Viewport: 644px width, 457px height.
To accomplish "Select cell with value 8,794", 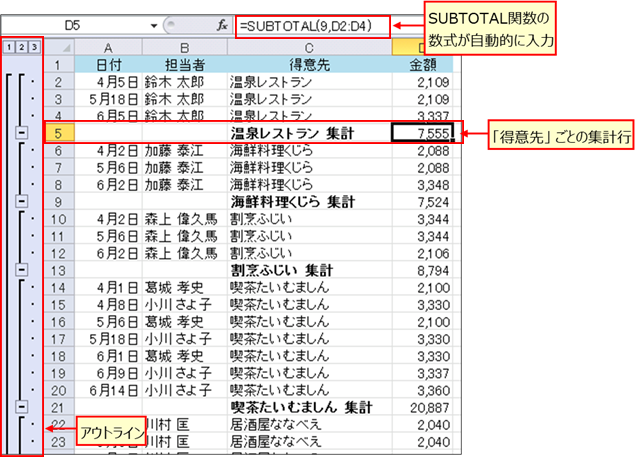I will tap(422, 270).
